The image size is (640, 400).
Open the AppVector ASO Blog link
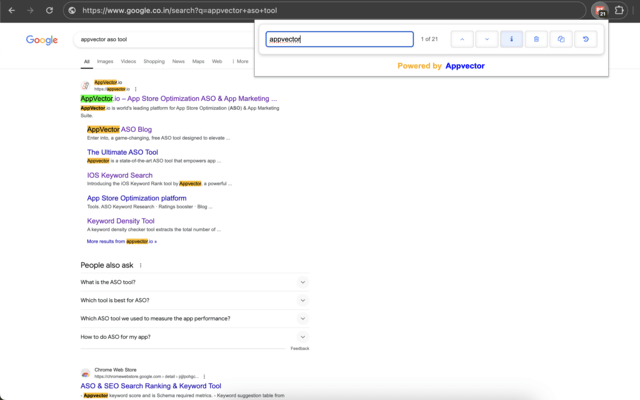click(119, 129)
